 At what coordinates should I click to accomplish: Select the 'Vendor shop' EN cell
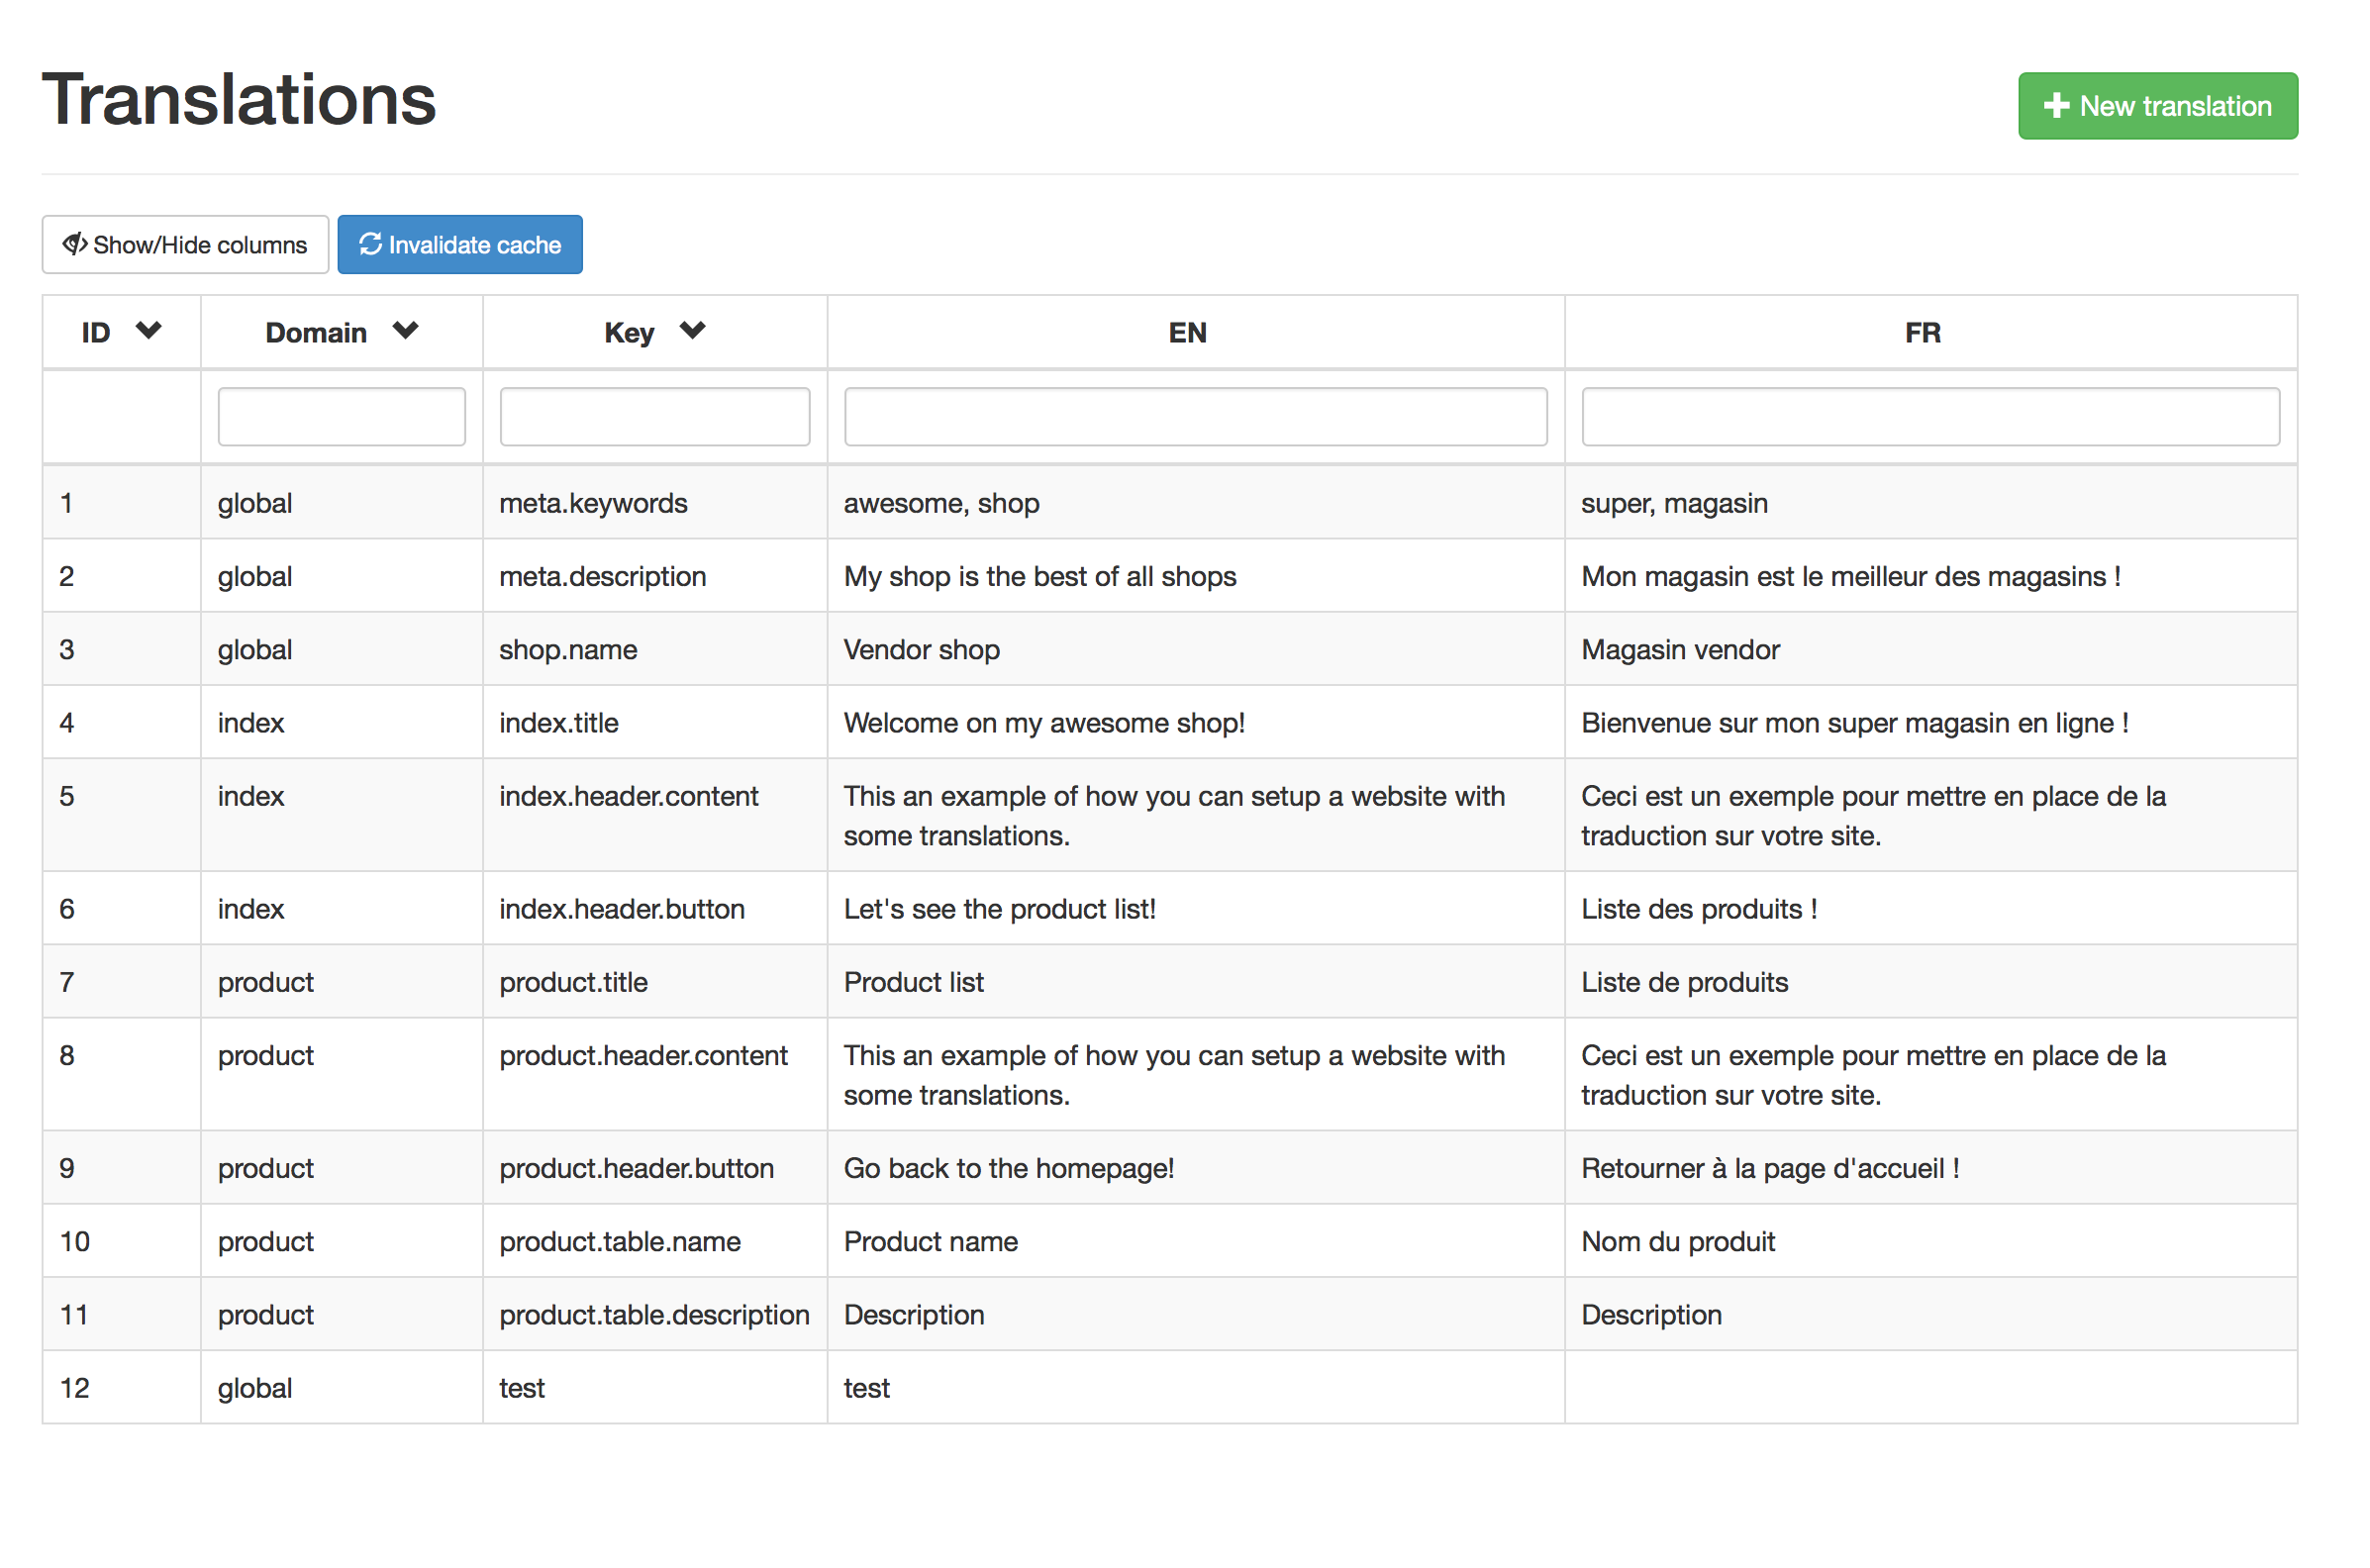922,650
